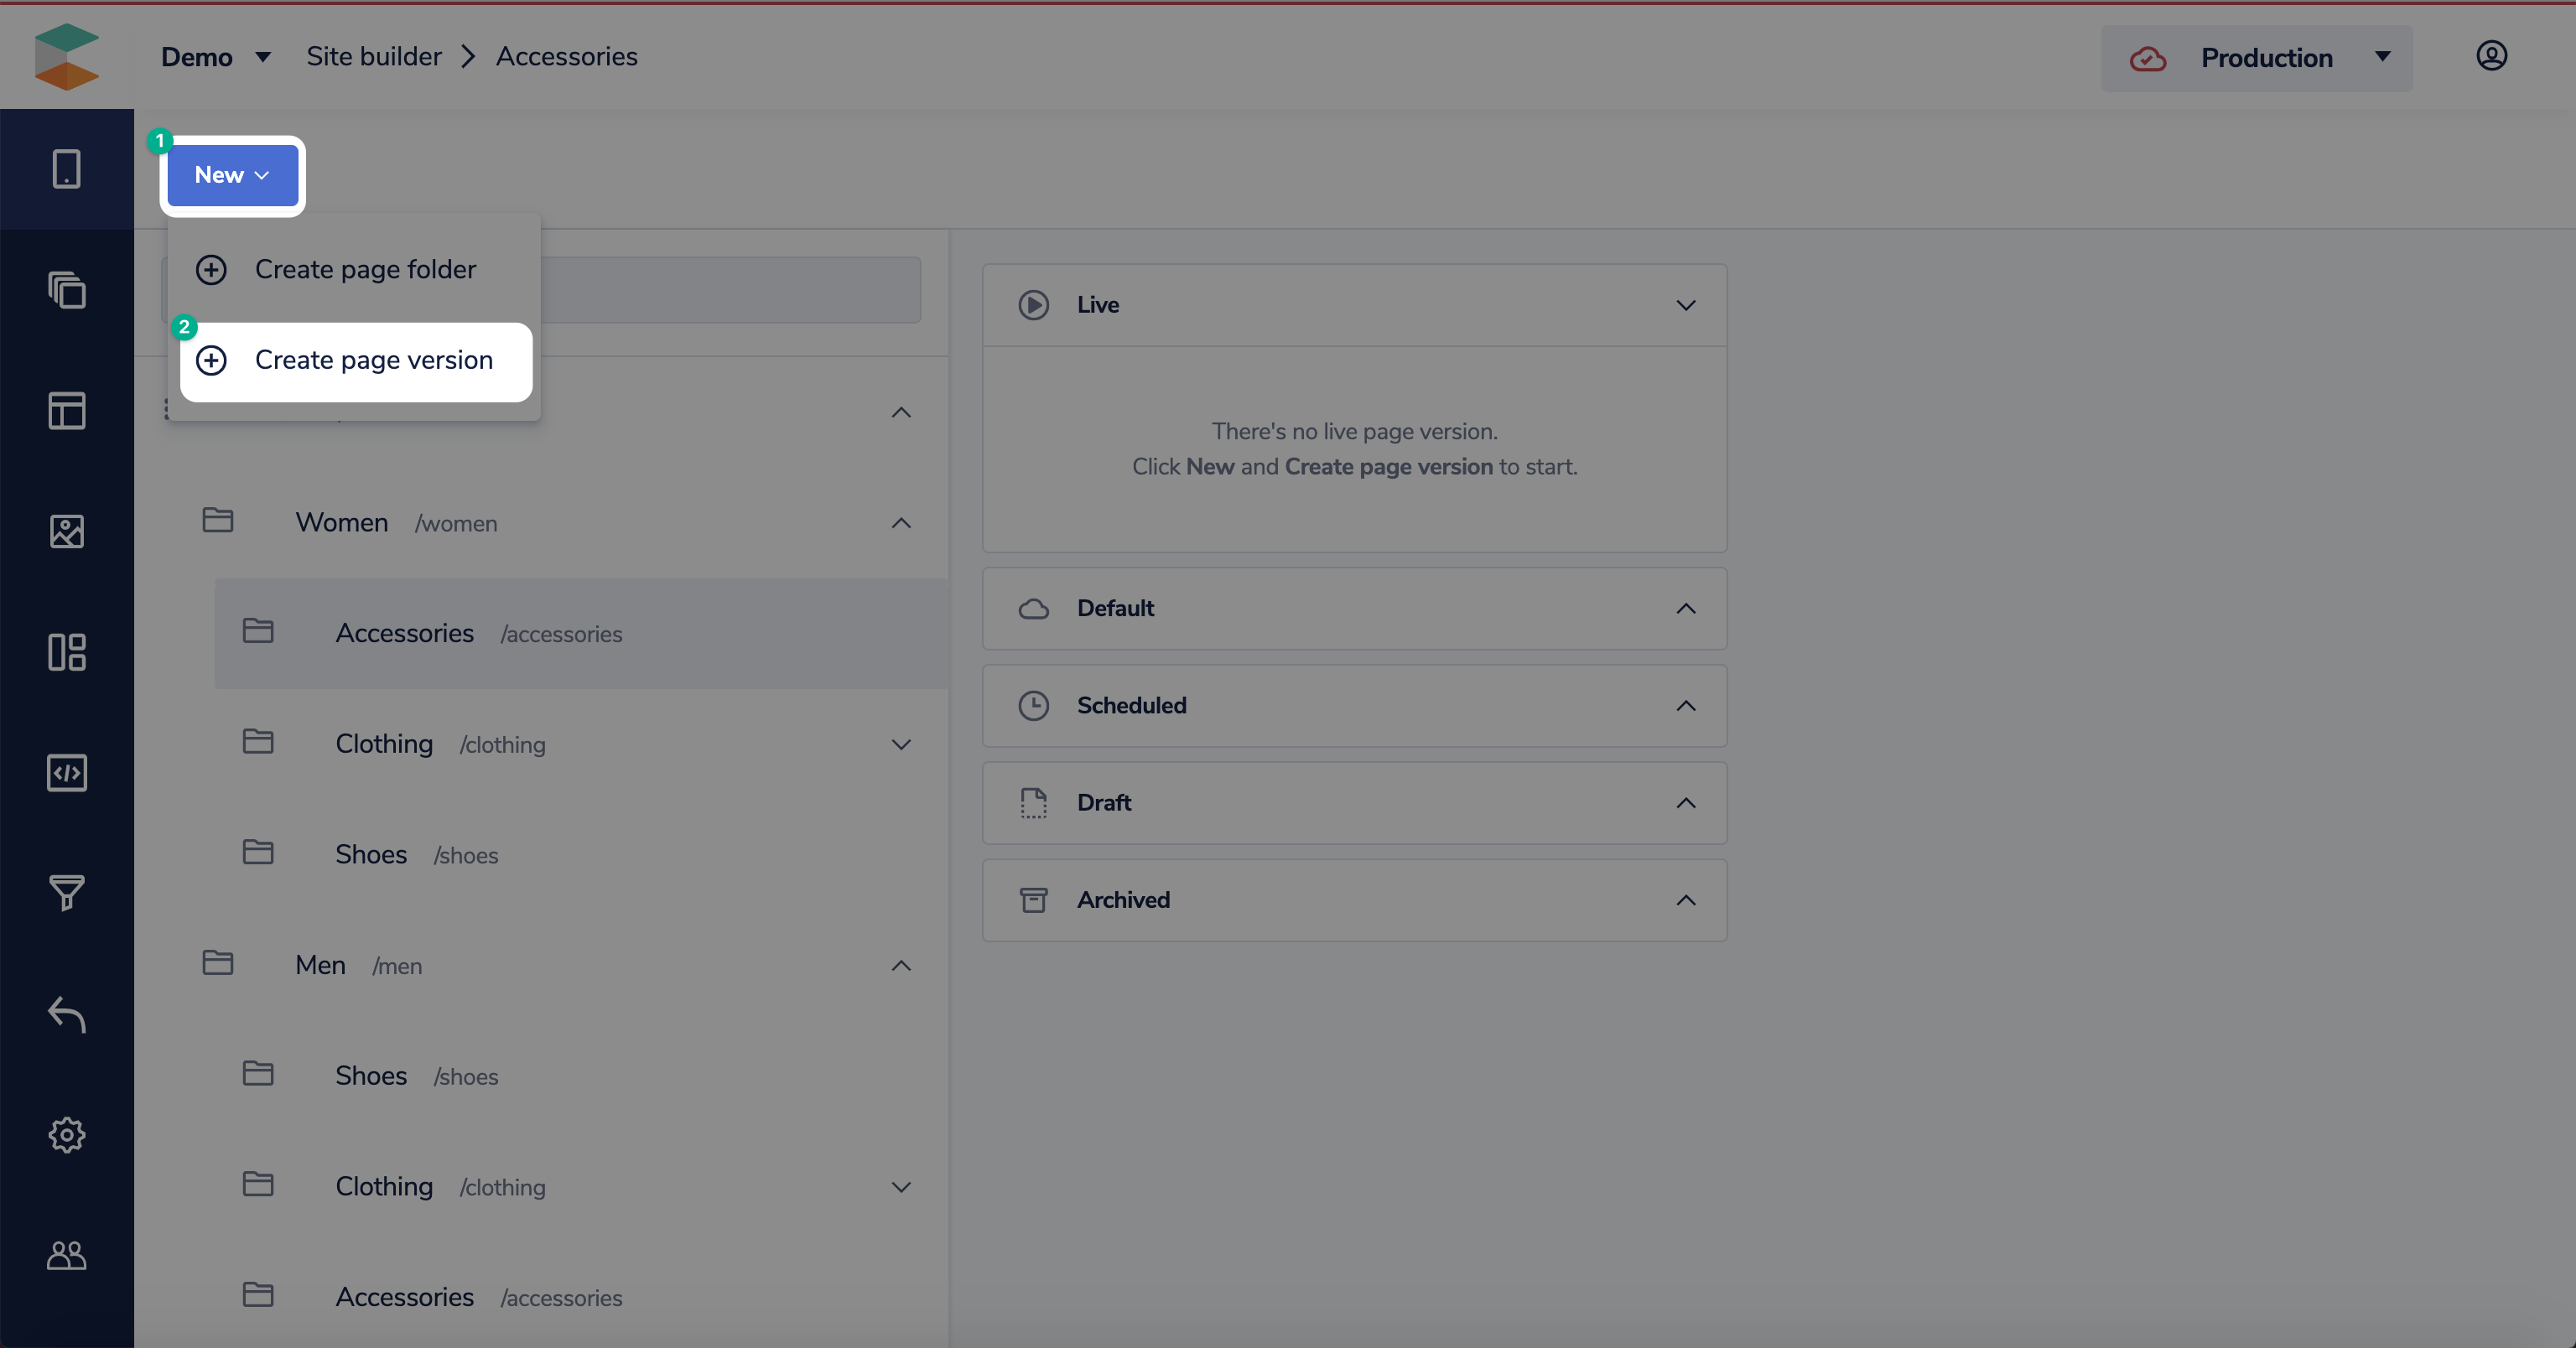Select the Men Shoes folder
The width and height of the screenshot is (2576, 1348).
(x=371, y=1076)
